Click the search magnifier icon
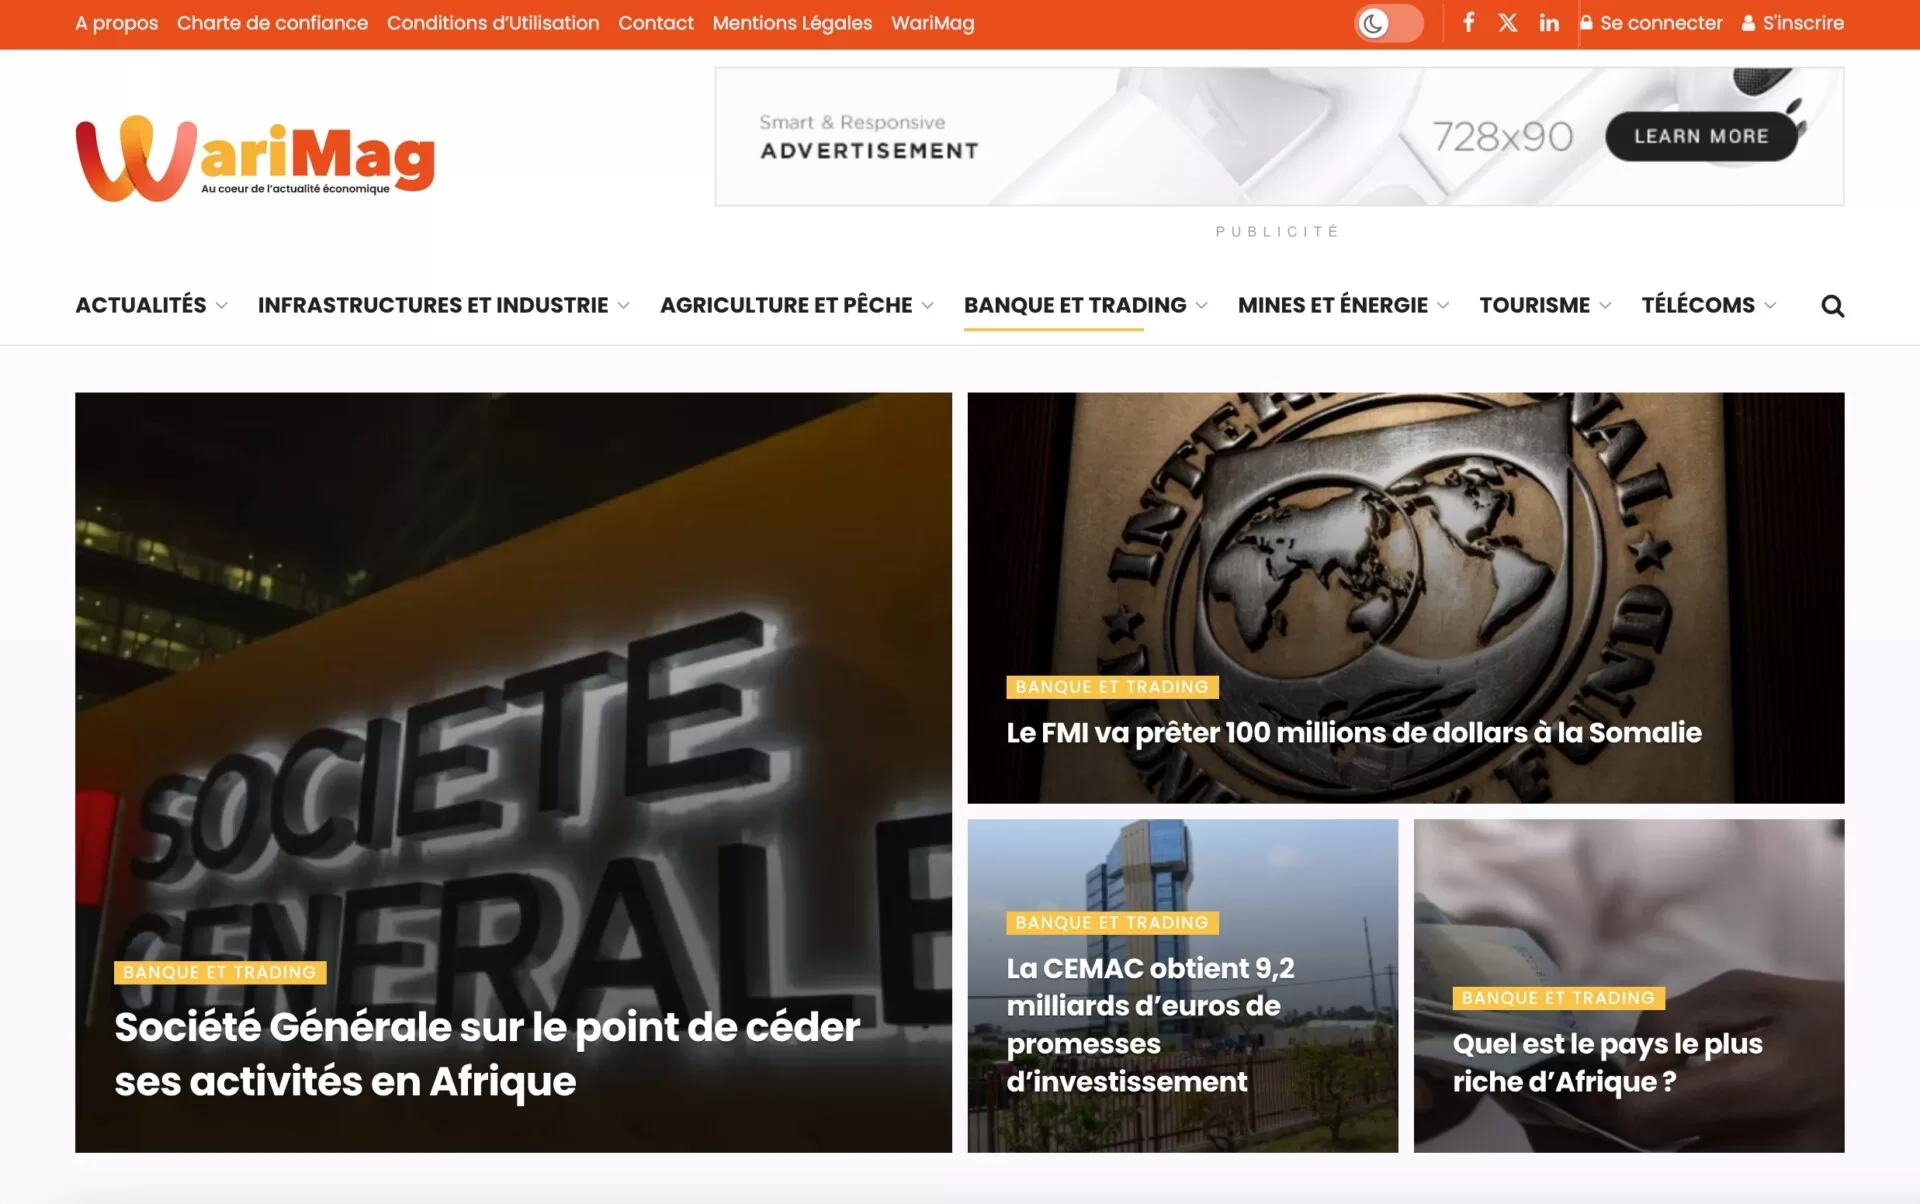This screenshot has width=1920, height=1204. 1832,305
